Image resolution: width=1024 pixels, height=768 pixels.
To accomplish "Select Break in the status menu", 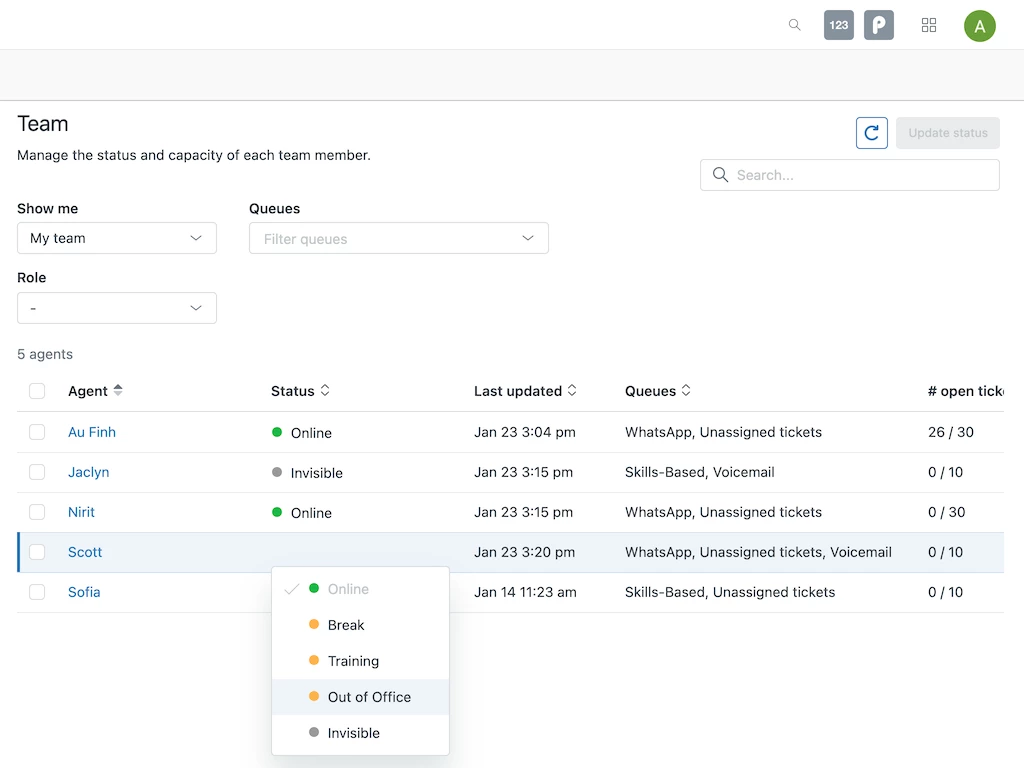I will 360,625.
